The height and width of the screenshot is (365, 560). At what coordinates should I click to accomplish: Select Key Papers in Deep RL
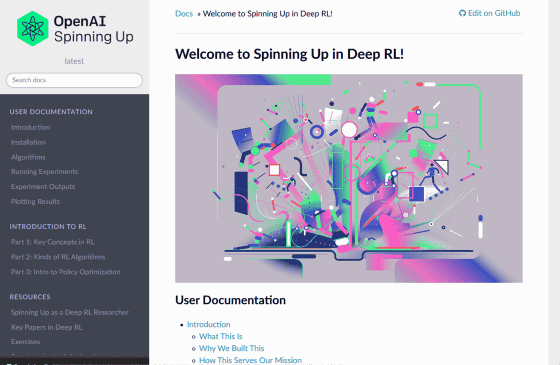(46, 327)
